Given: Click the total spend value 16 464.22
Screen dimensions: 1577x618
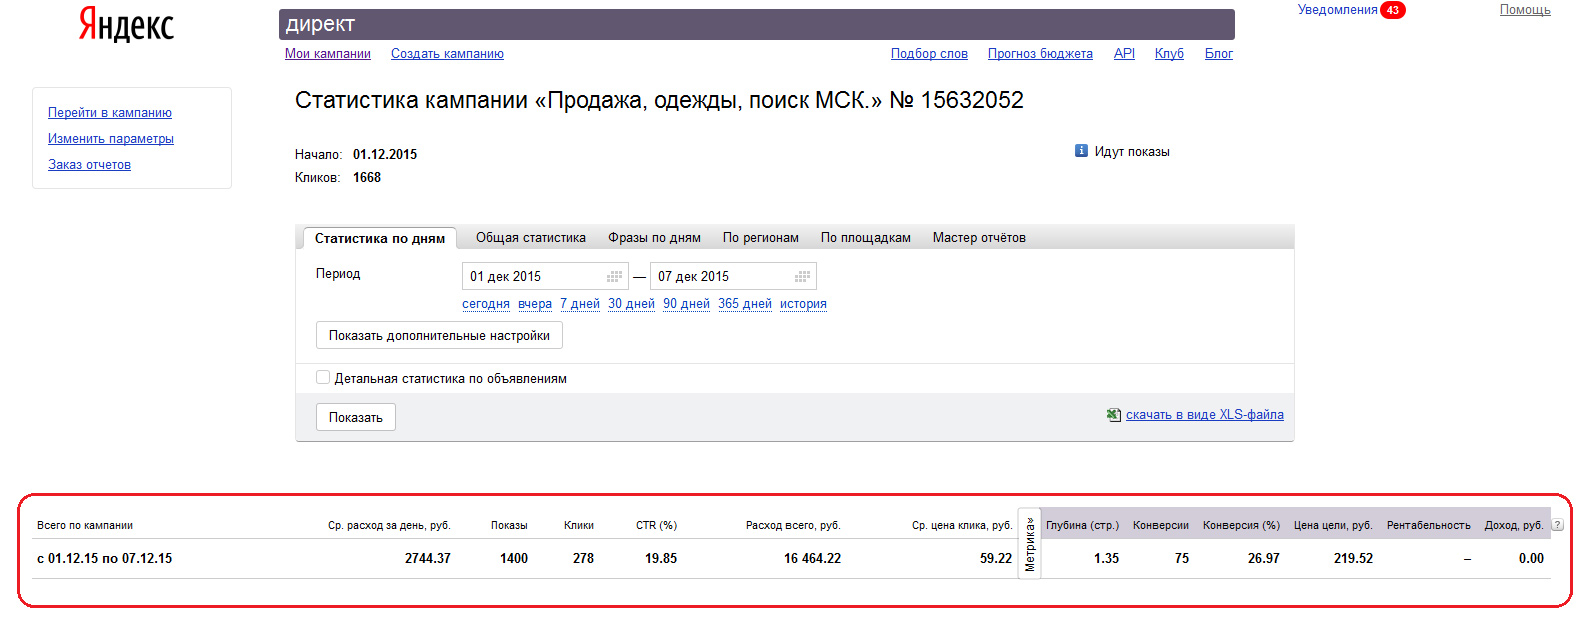Looking at the screenshot, I should [x=812, y=559].
